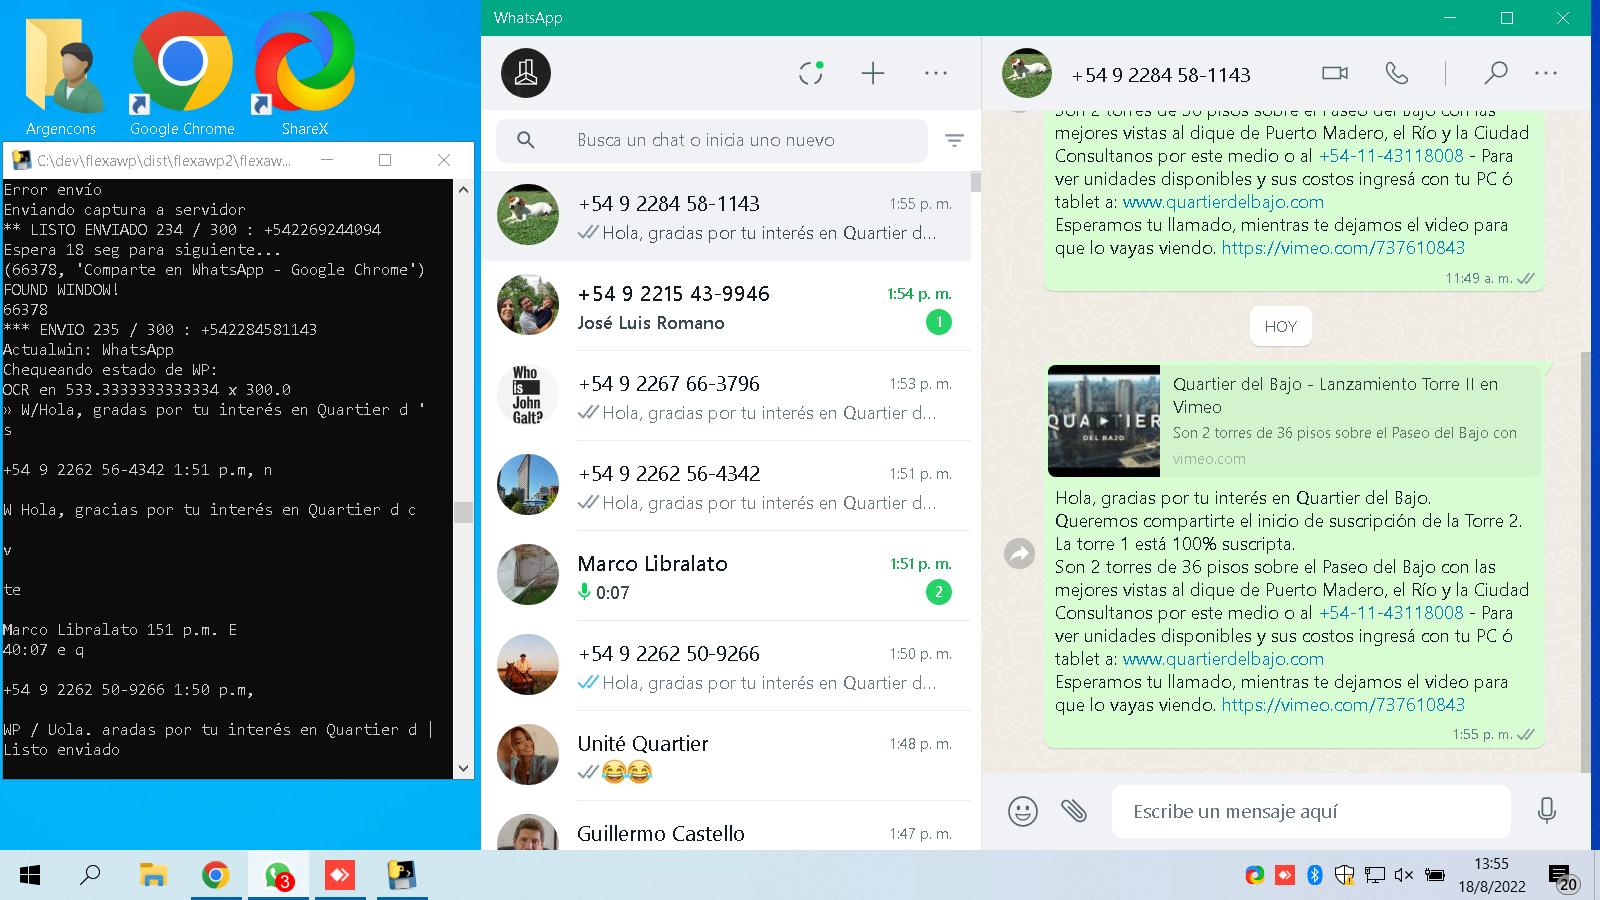Open network icon in system tray
The height and width of the screenshot is (900, 1600).
1375,875
